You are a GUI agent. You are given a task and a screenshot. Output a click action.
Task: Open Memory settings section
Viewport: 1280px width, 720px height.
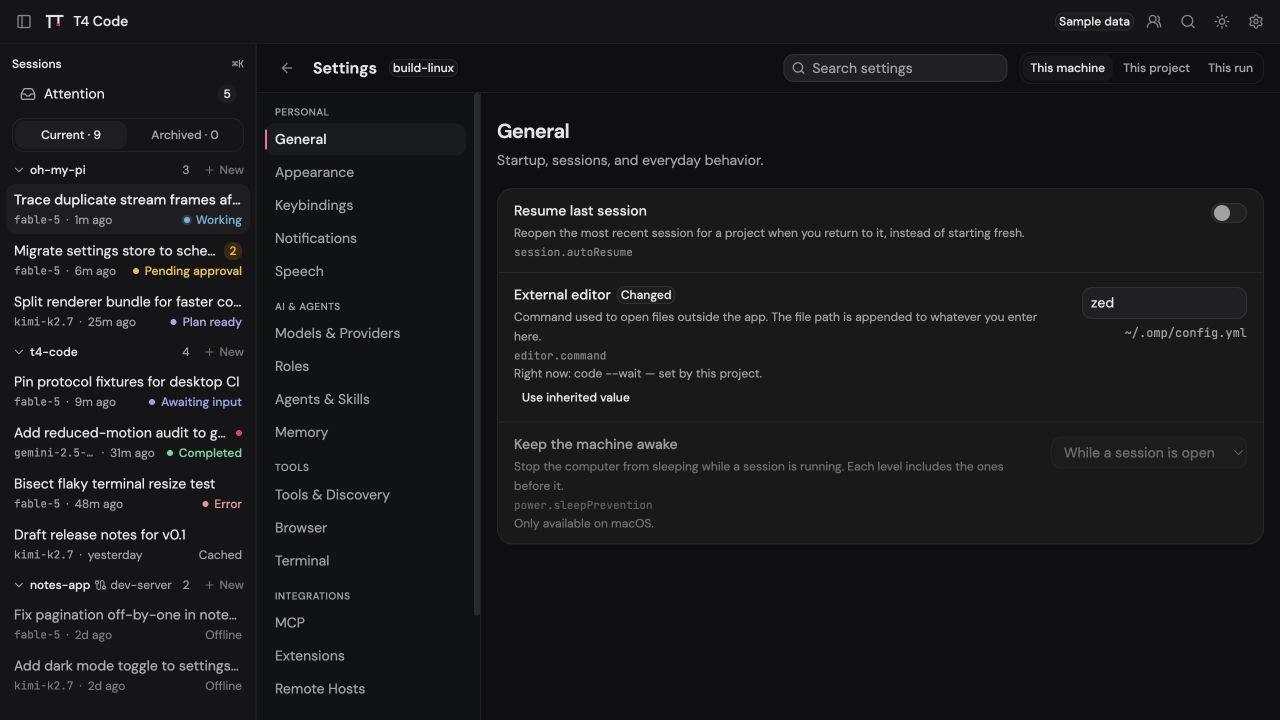pyautogui.click(x=366, y=432)
